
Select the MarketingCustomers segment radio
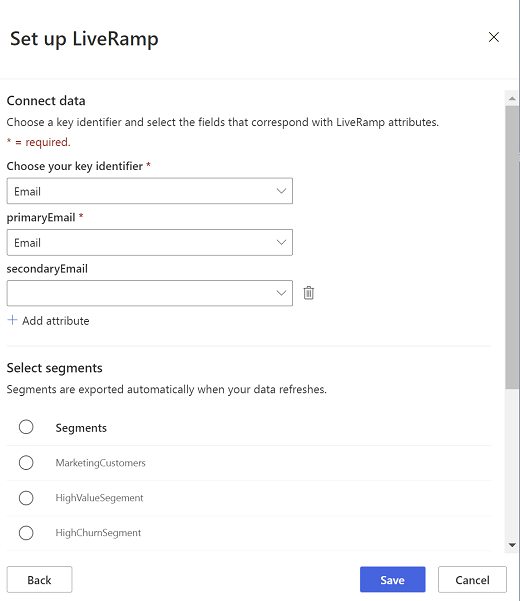[26, 463]
